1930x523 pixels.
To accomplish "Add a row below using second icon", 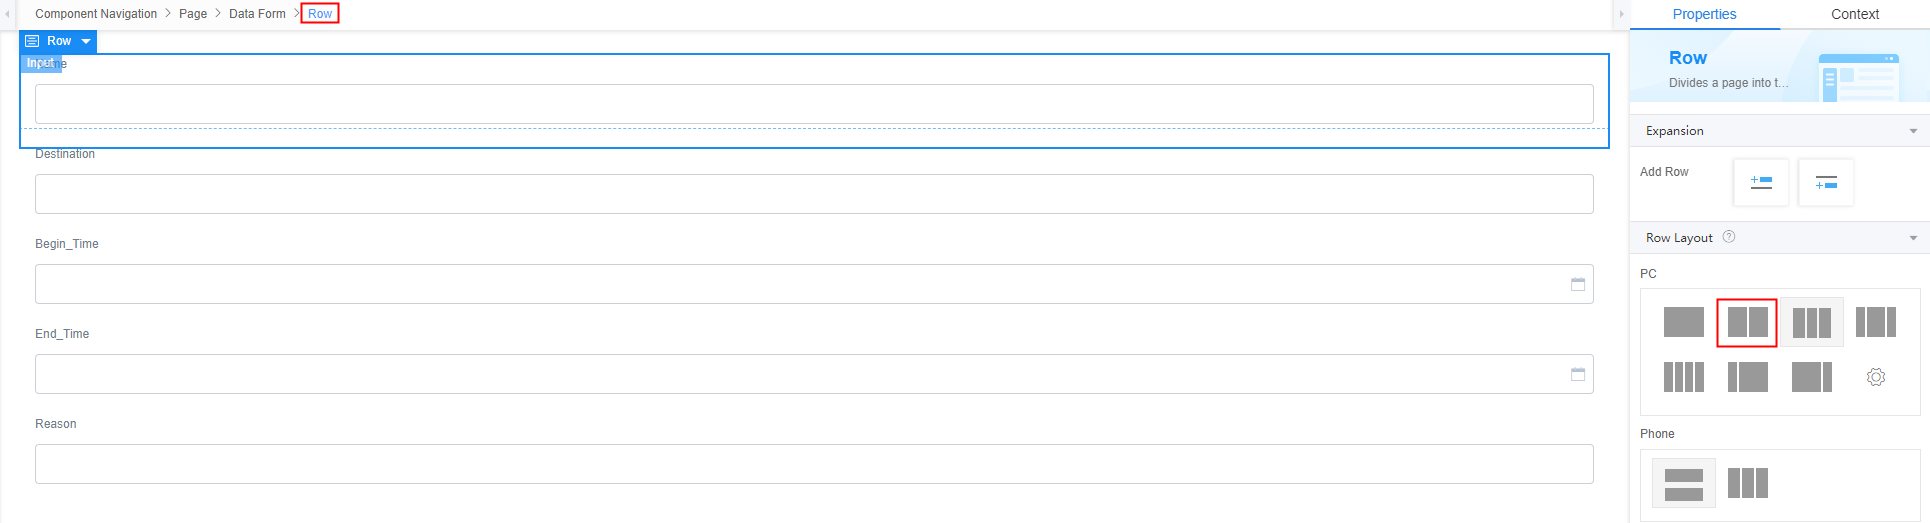I will click(x=1826, y=182).
